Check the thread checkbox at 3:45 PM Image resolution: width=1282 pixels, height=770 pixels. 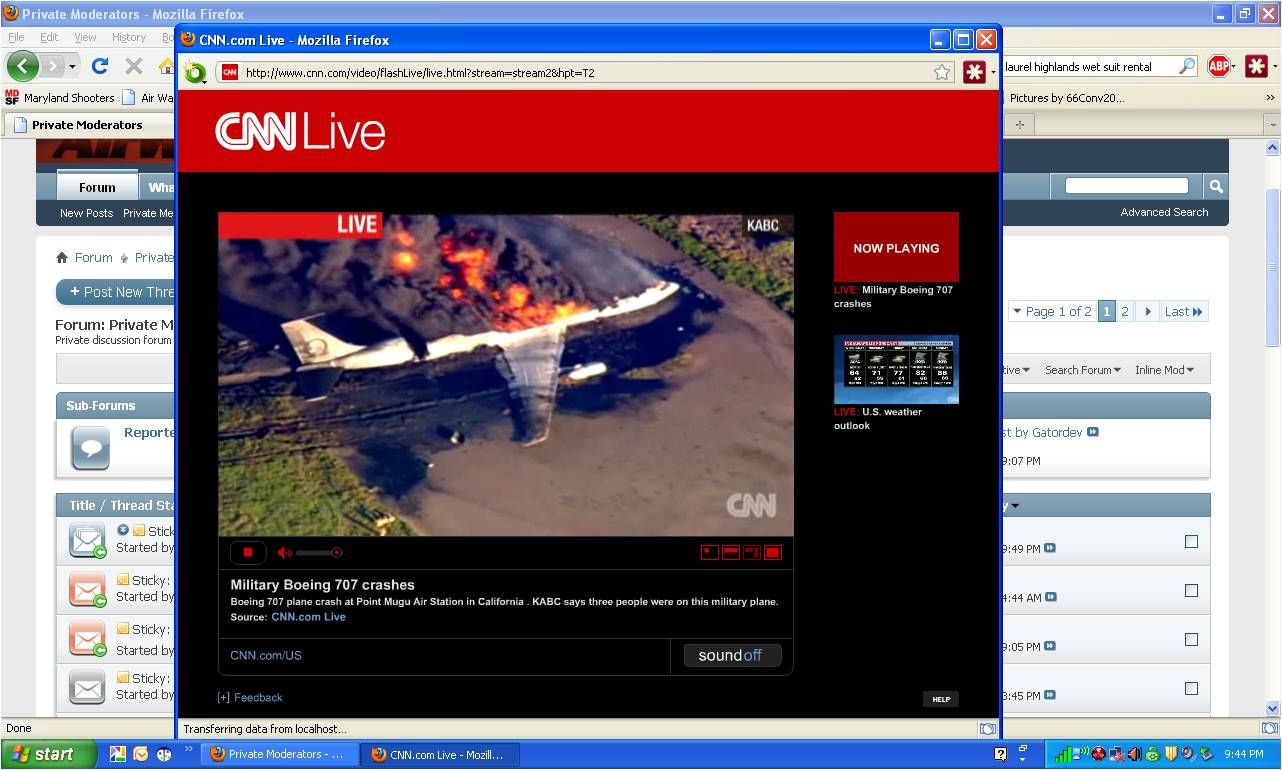tap(1191, 688)
